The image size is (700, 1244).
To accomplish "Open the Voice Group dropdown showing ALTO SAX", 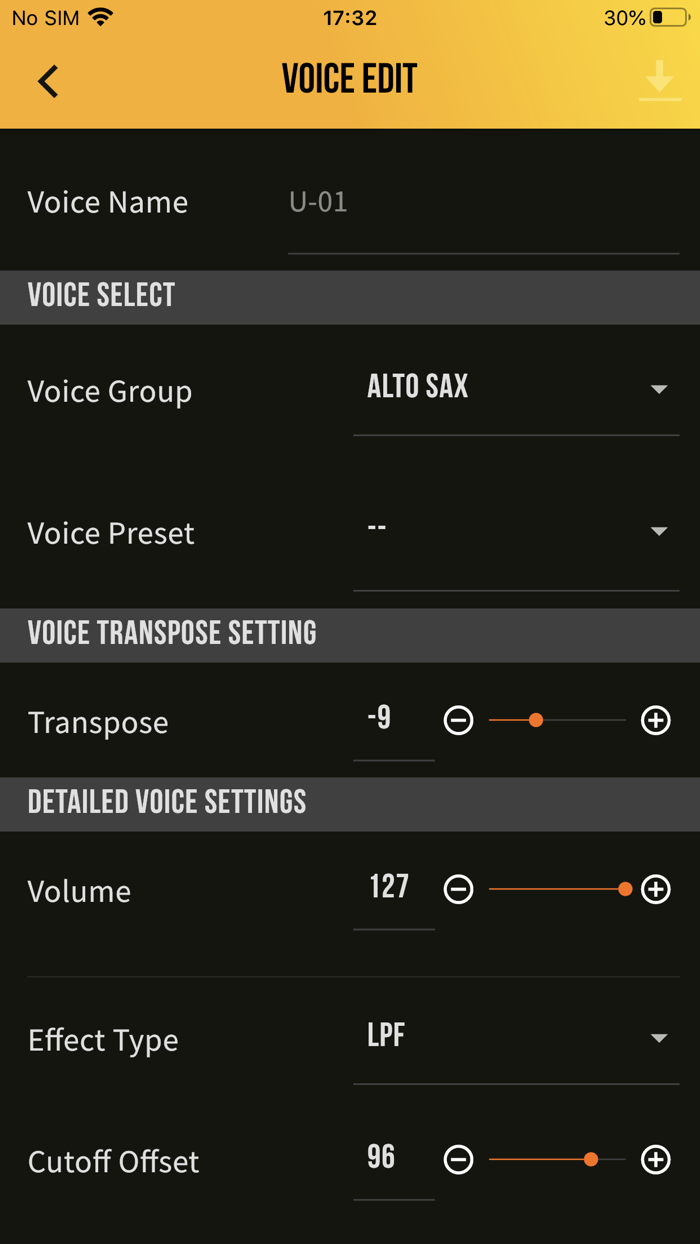I will click(x=516, y=390).
